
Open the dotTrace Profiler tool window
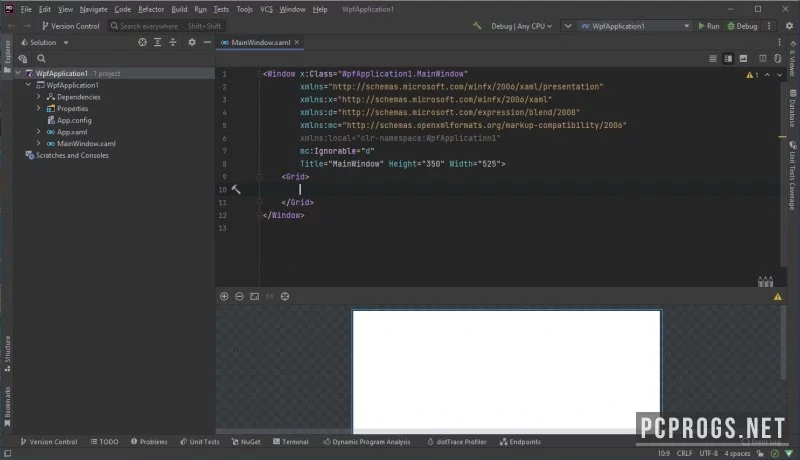point(457,442)
